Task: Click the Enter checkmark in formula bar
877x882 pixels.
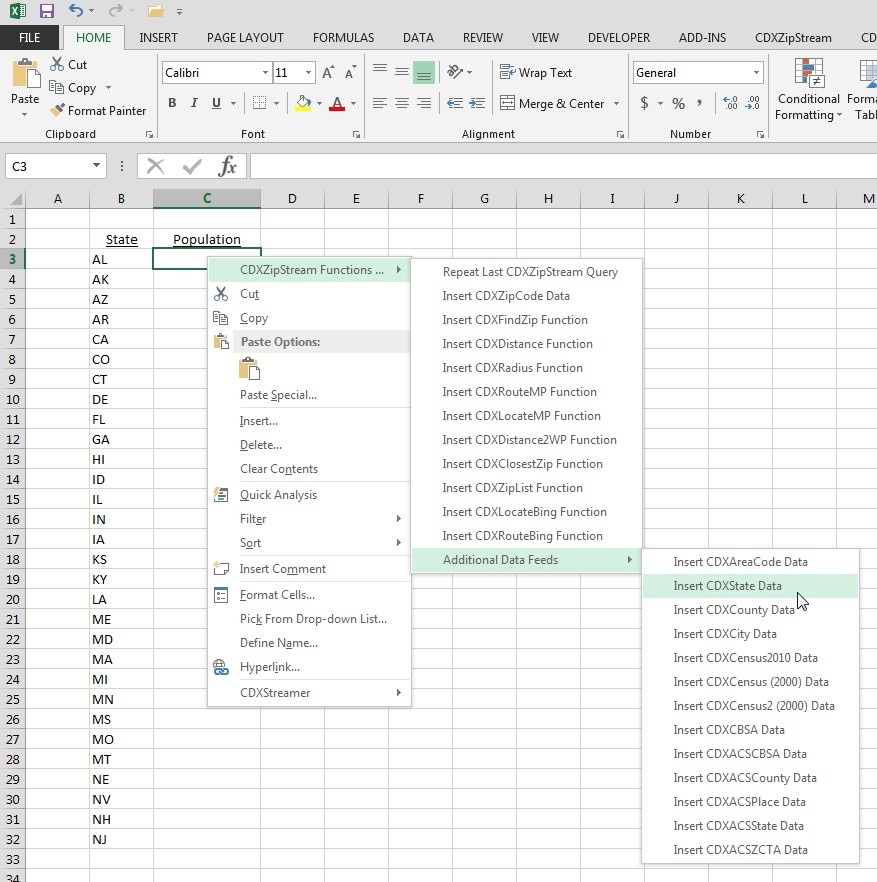Action: [192, 166]
